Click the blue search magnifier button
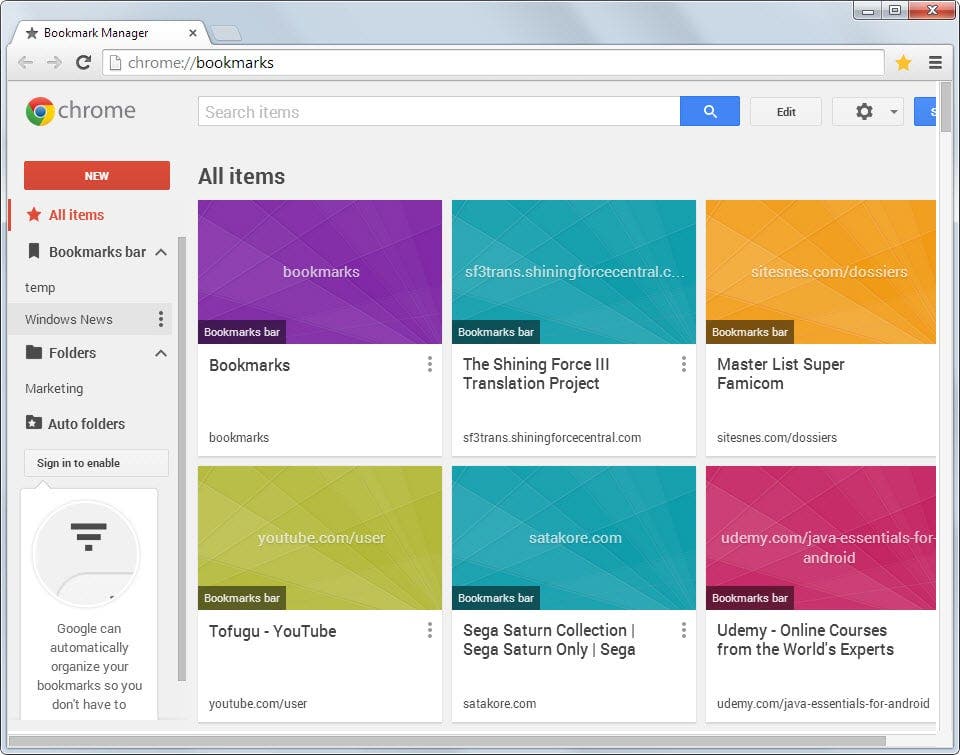The image size is (960, 755). pyautogui.click(x=710, y=111)
